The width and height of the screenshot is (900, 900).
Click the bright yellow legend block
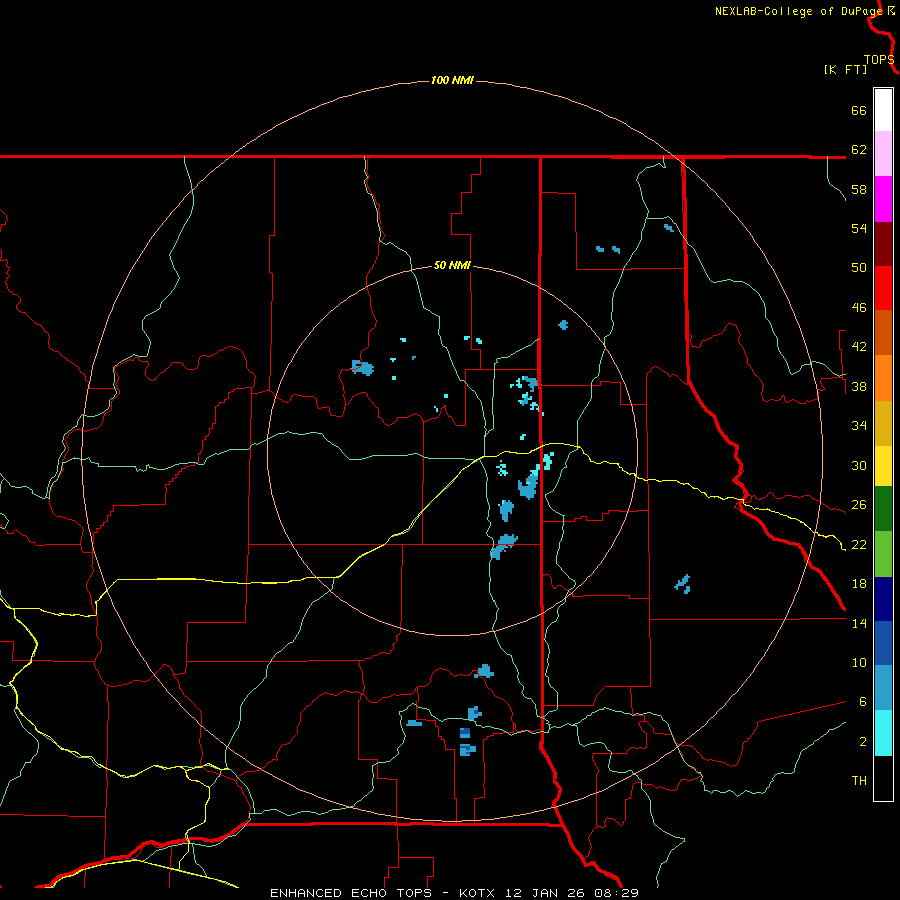click(x=883, y=466)
